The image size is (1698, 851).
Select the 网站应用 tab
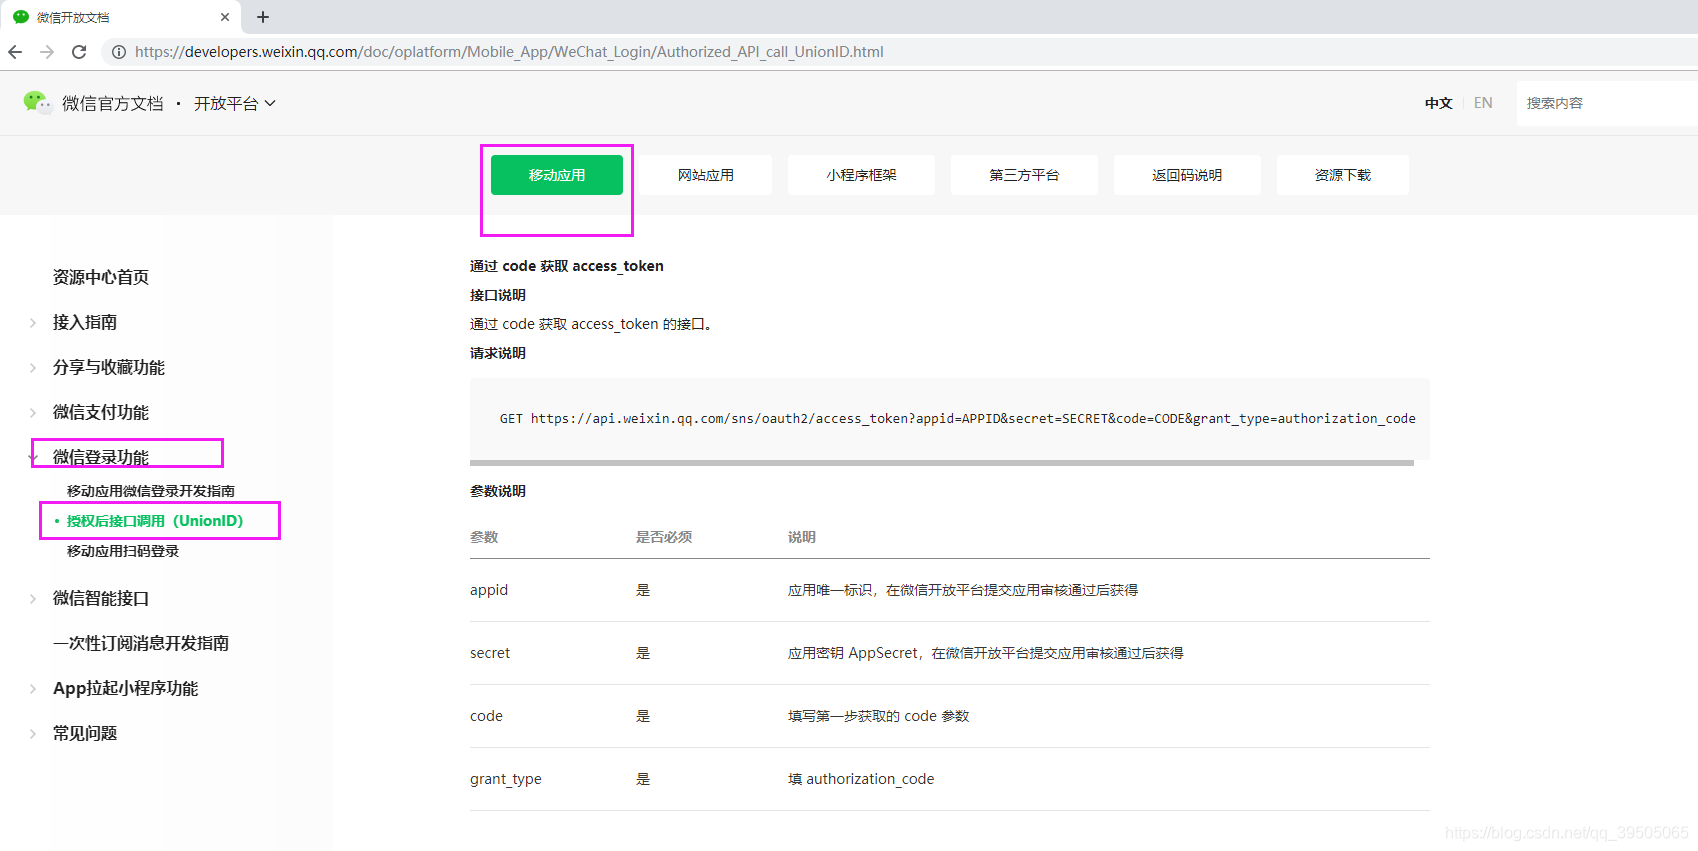706,175
